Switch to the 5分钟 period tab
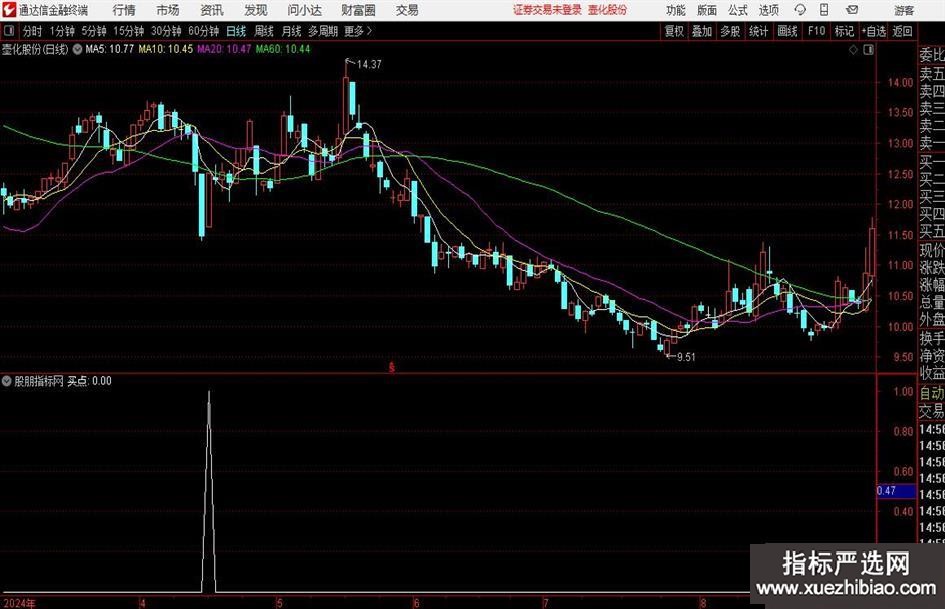 (93, 31)
